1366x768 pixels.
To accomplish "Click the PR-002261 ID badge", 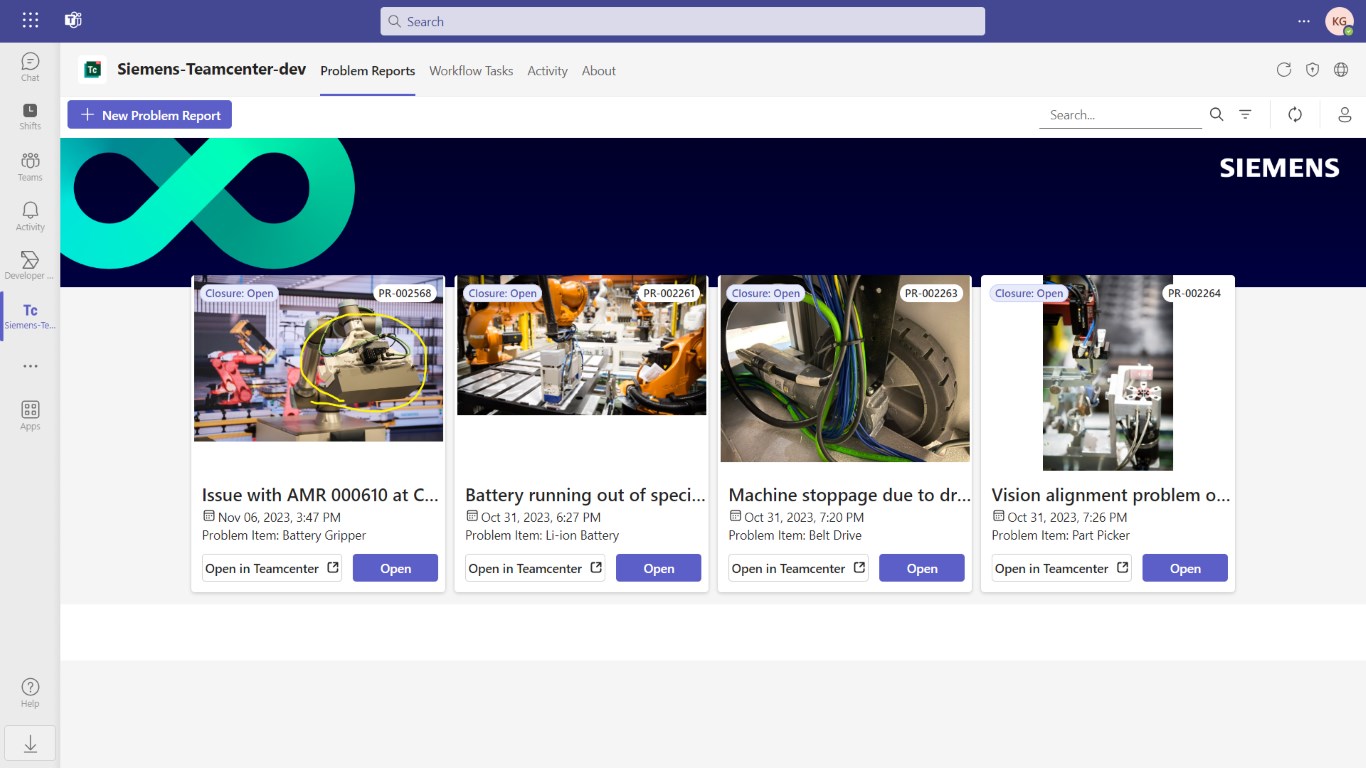I will 669,293.
